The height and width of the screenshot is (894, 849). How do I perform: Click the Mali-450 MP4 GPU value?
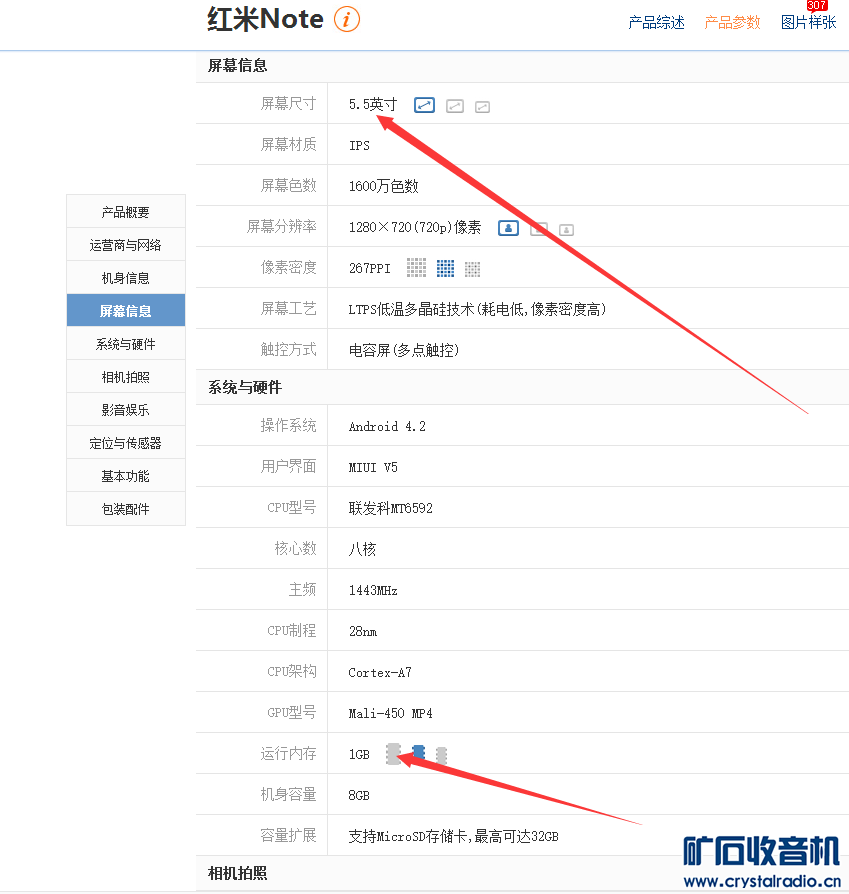tap(391, 714)
